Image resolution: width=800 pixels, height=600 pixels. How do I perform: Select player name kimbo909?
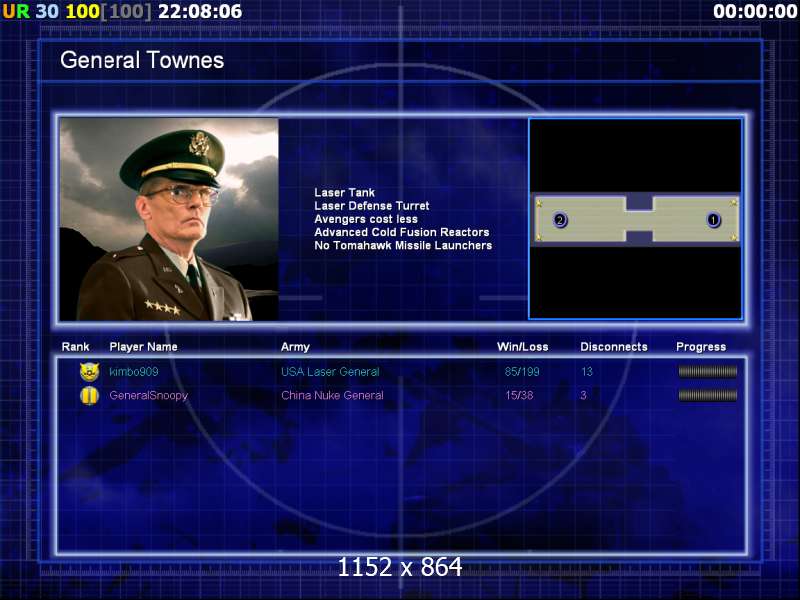[134, 371]
